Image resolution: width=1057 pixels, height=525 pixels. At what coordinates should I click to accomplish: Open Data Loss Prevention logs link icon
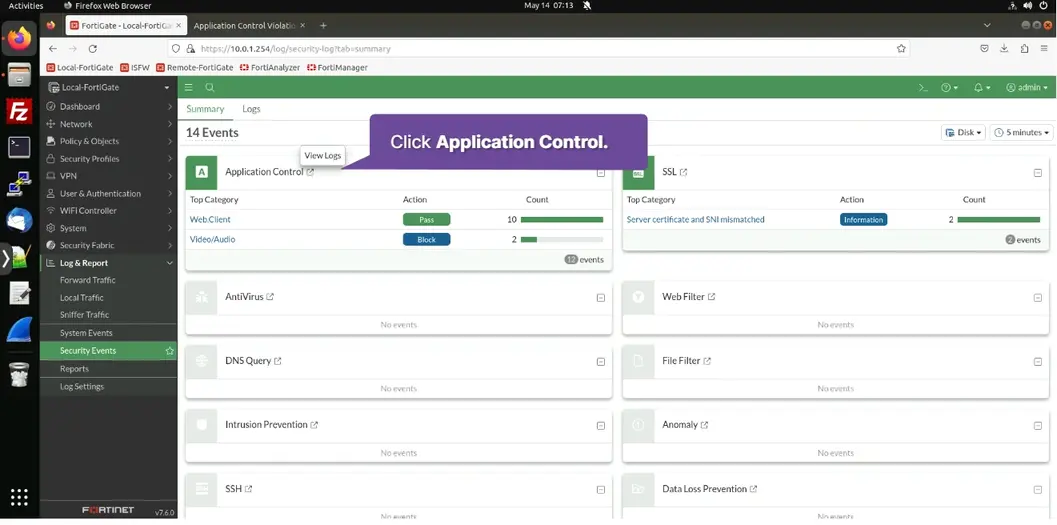point(754,489)
